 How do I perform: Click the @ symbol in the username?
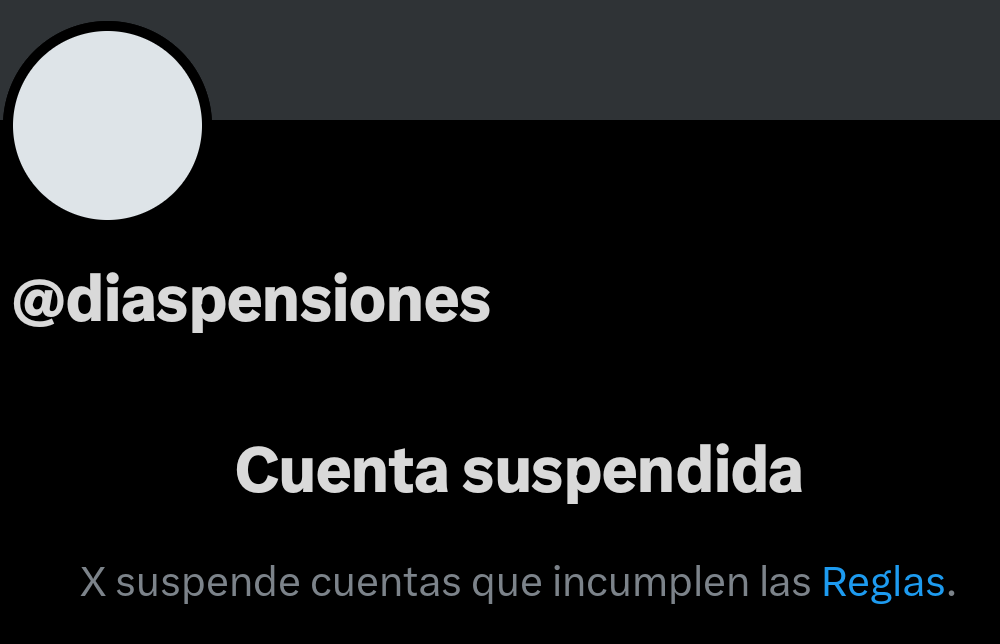pyautogui.click(x=38, y=302)
